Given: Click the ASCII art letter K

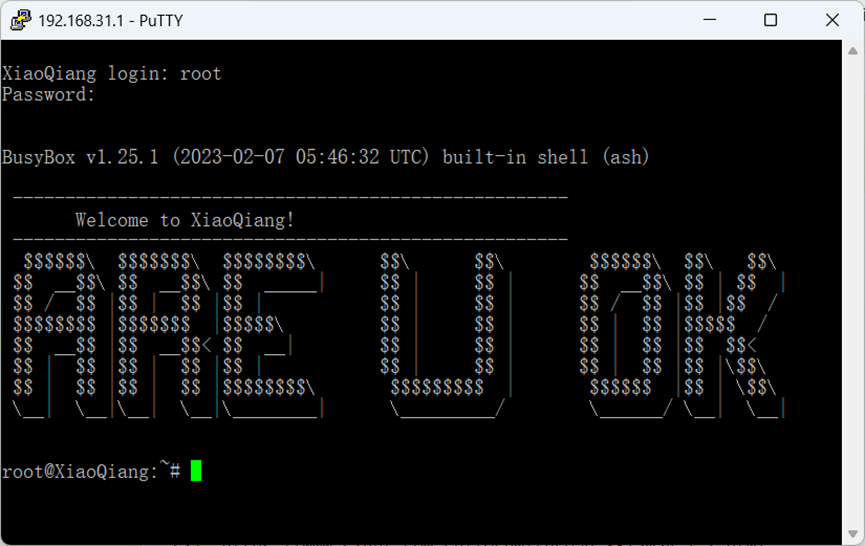Looking at the screenshot, I should 734,335.
